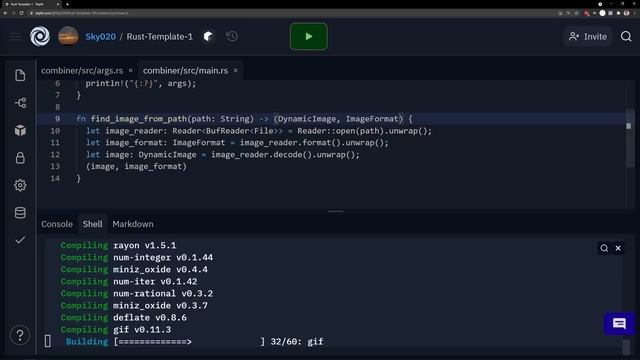This screenshot has width=640, height=360.
Task: Open the Packages cube sidebar icon
Action: click(20, 130)
